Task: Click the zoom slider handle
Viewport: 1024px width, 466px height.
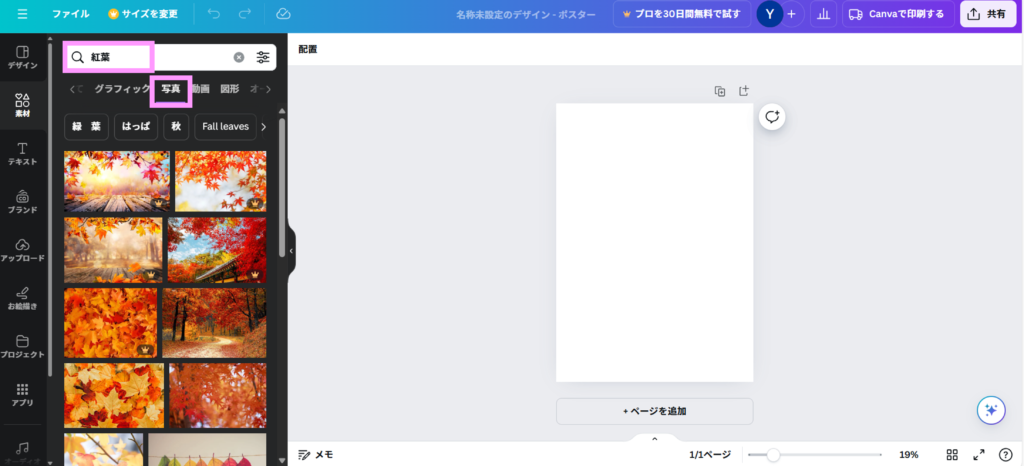Action: tap(773, 454)
